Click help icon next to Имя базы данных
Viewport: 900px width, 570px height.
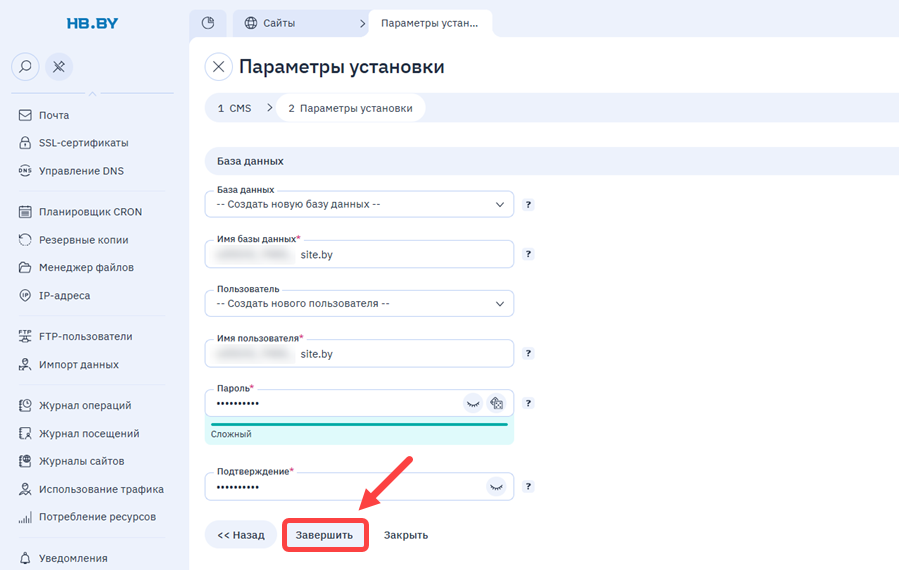[528, 254]
